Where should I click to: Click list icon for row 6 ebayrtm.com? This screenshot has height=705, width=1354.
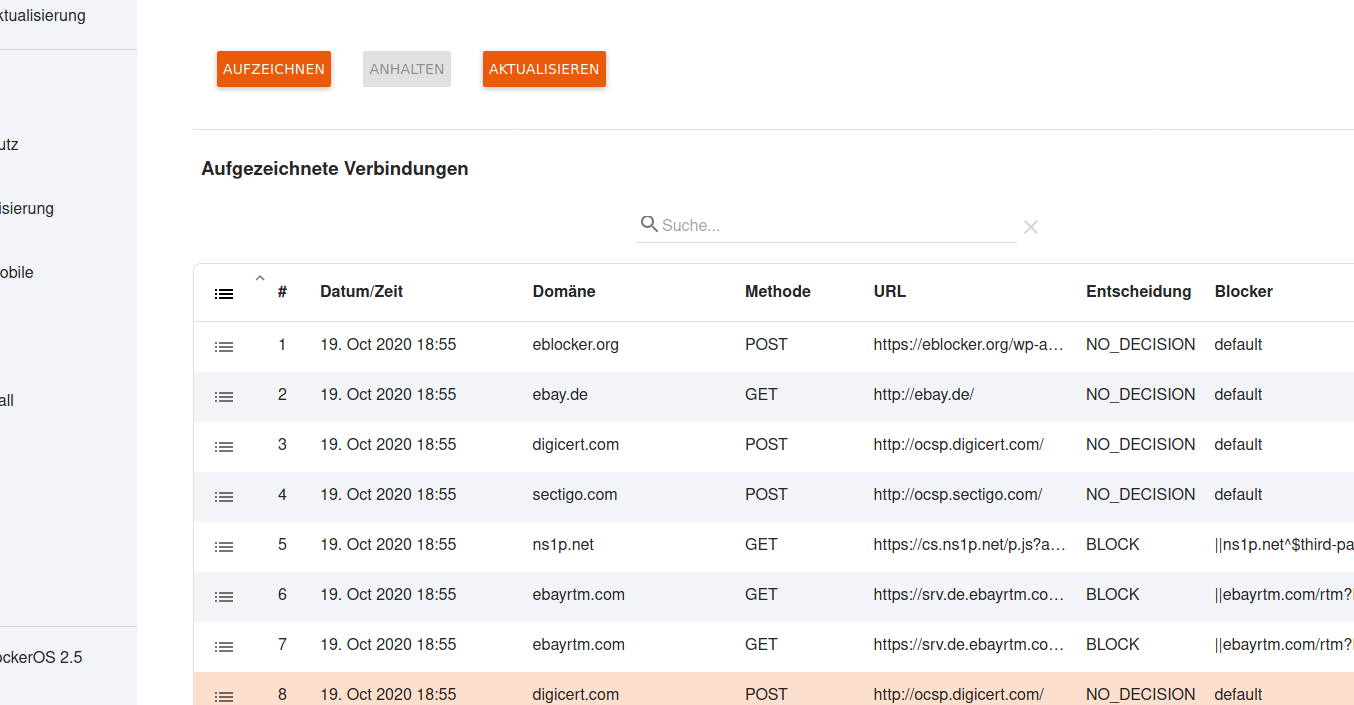(x=224, y=596)
